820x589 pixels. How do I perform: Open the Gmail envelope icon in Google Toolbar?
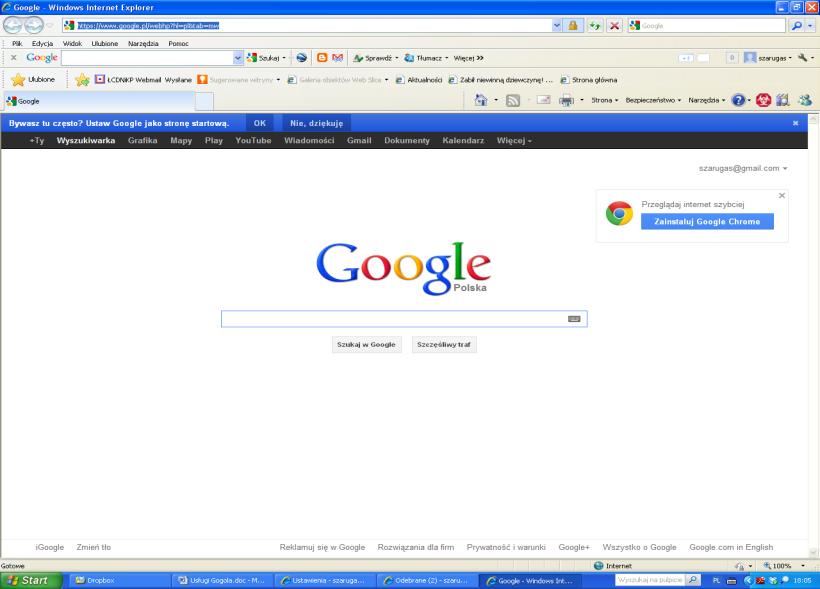338,58
